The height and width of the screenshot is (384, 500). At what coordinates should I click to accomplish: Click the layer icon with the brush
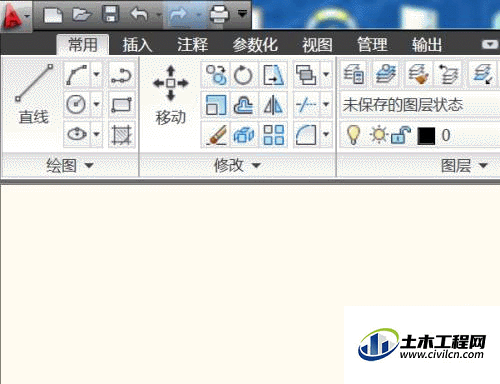coord(418,74)
